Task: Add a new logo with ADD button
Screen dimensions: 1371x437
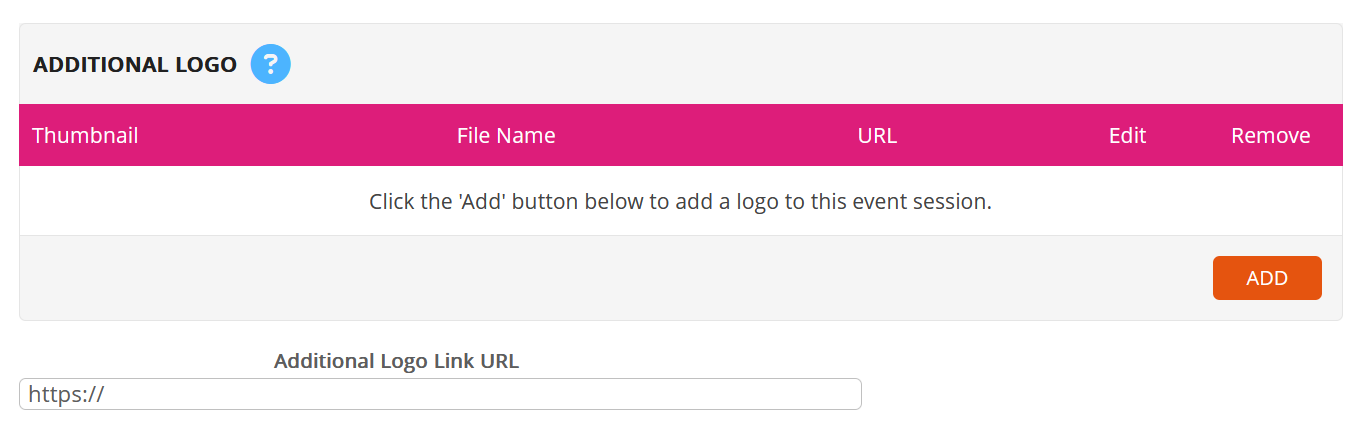Action: (1267, 278)
